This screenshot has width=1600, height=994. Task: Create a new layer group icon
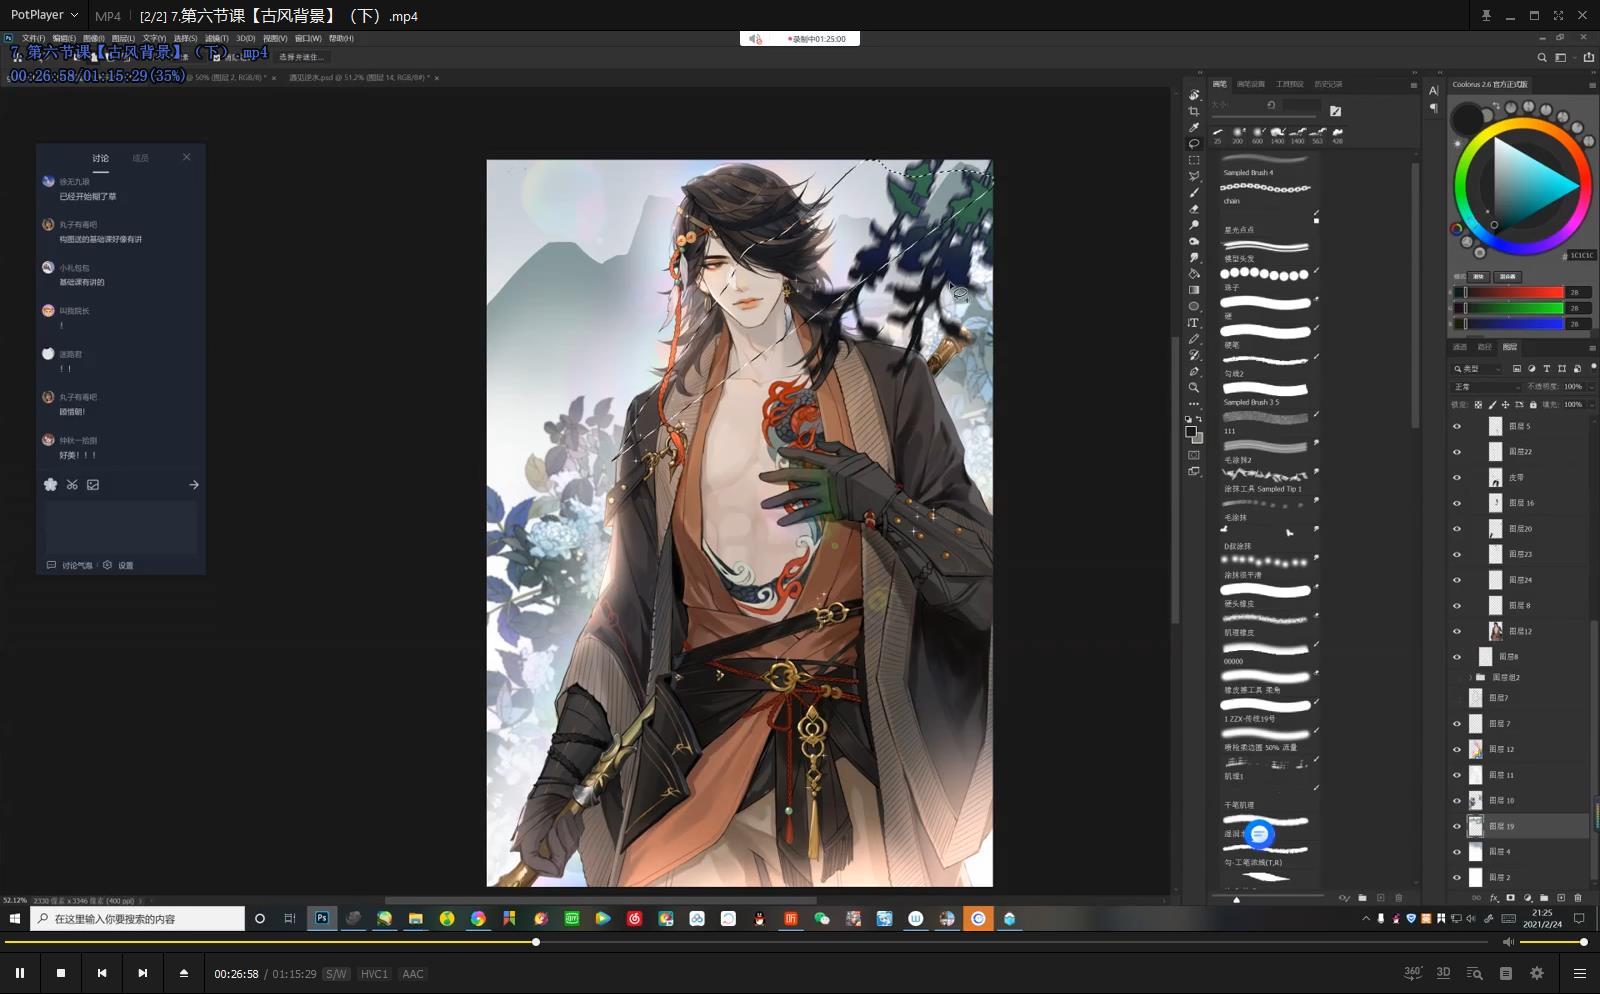pos(1544,898)
